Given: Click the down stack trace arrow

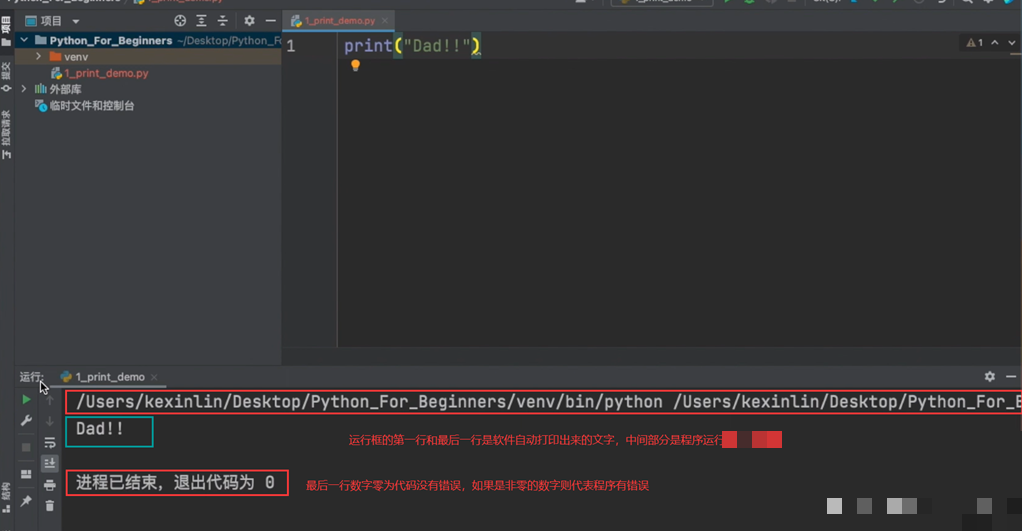Looking at the screenshot, I should click(x=50, y=422).
